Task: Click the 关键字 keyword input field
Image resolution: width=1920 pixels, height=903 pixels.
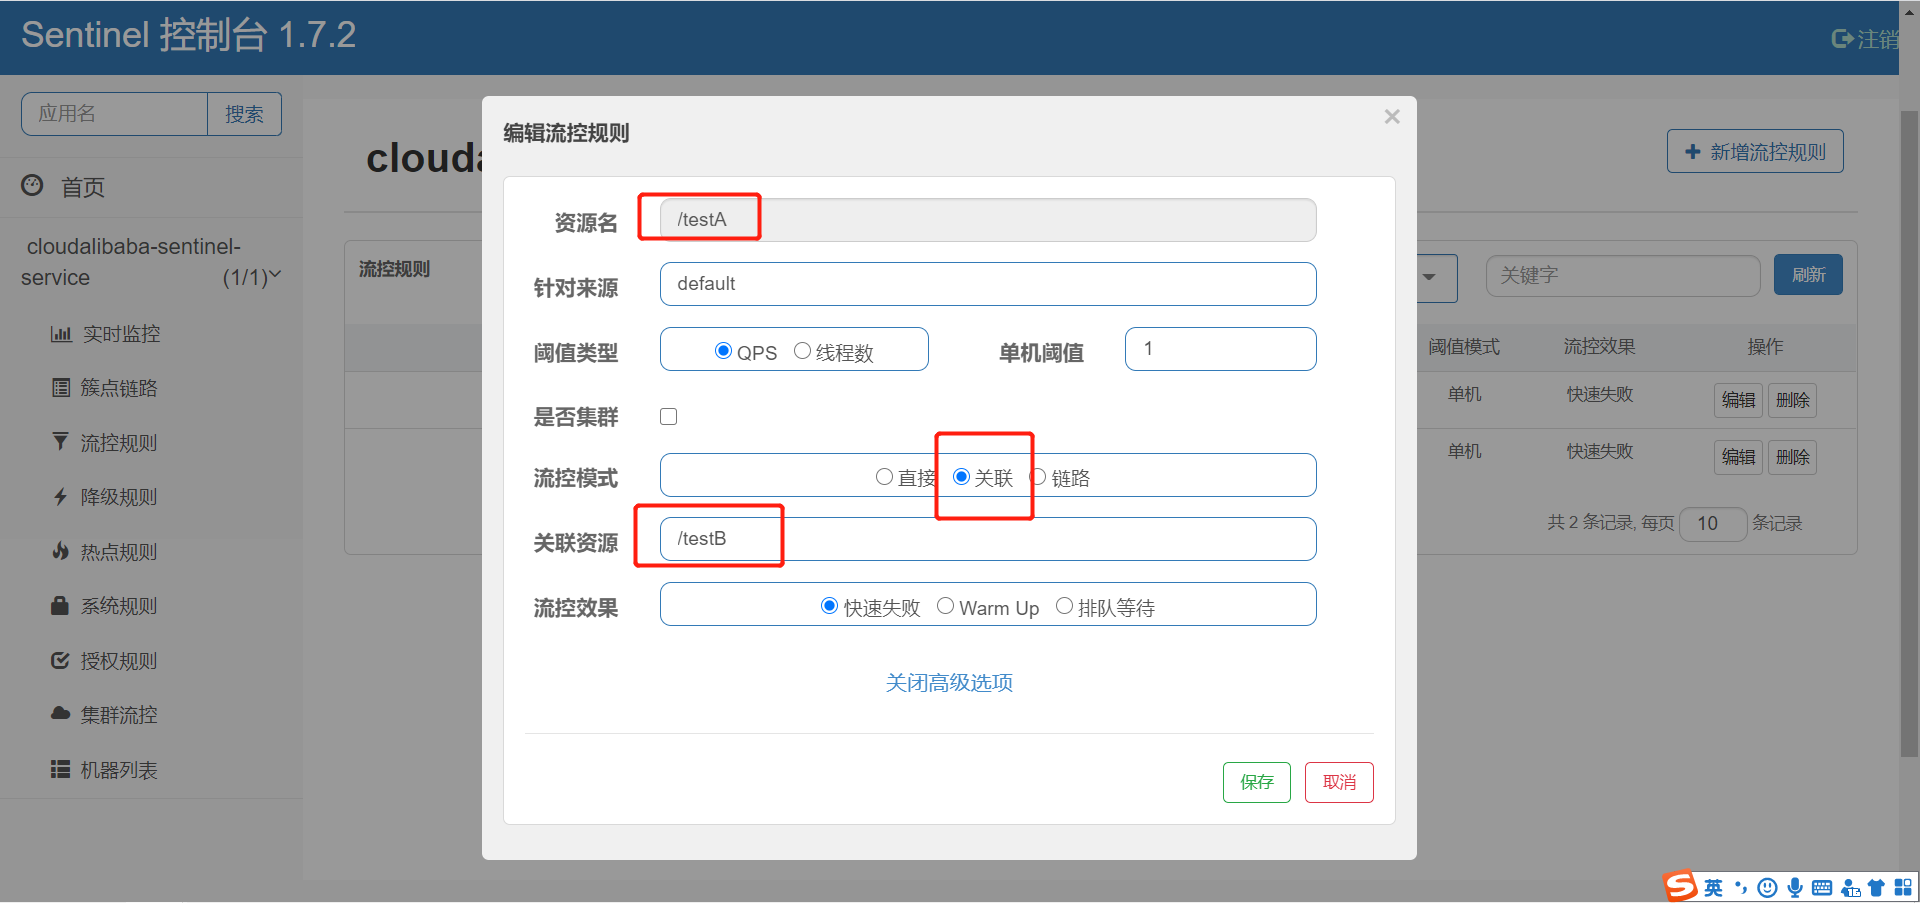Action: coord(1623,275)
